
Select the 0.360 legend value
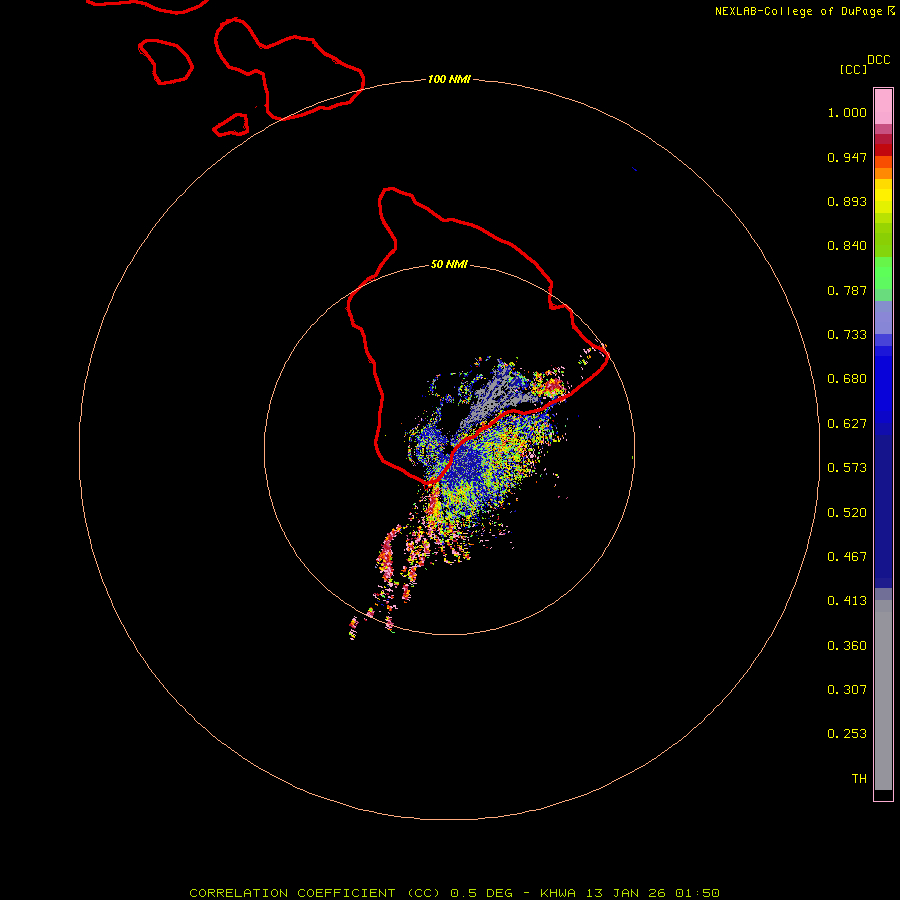click(847, 646)
